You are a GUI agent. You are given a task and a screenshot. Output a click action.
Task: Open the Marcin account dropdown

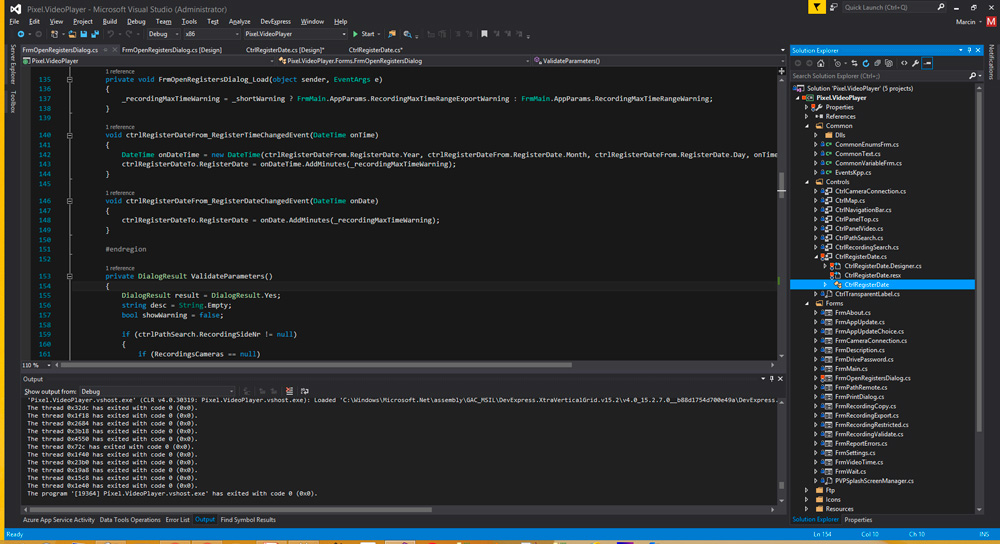tap(969, 22)
